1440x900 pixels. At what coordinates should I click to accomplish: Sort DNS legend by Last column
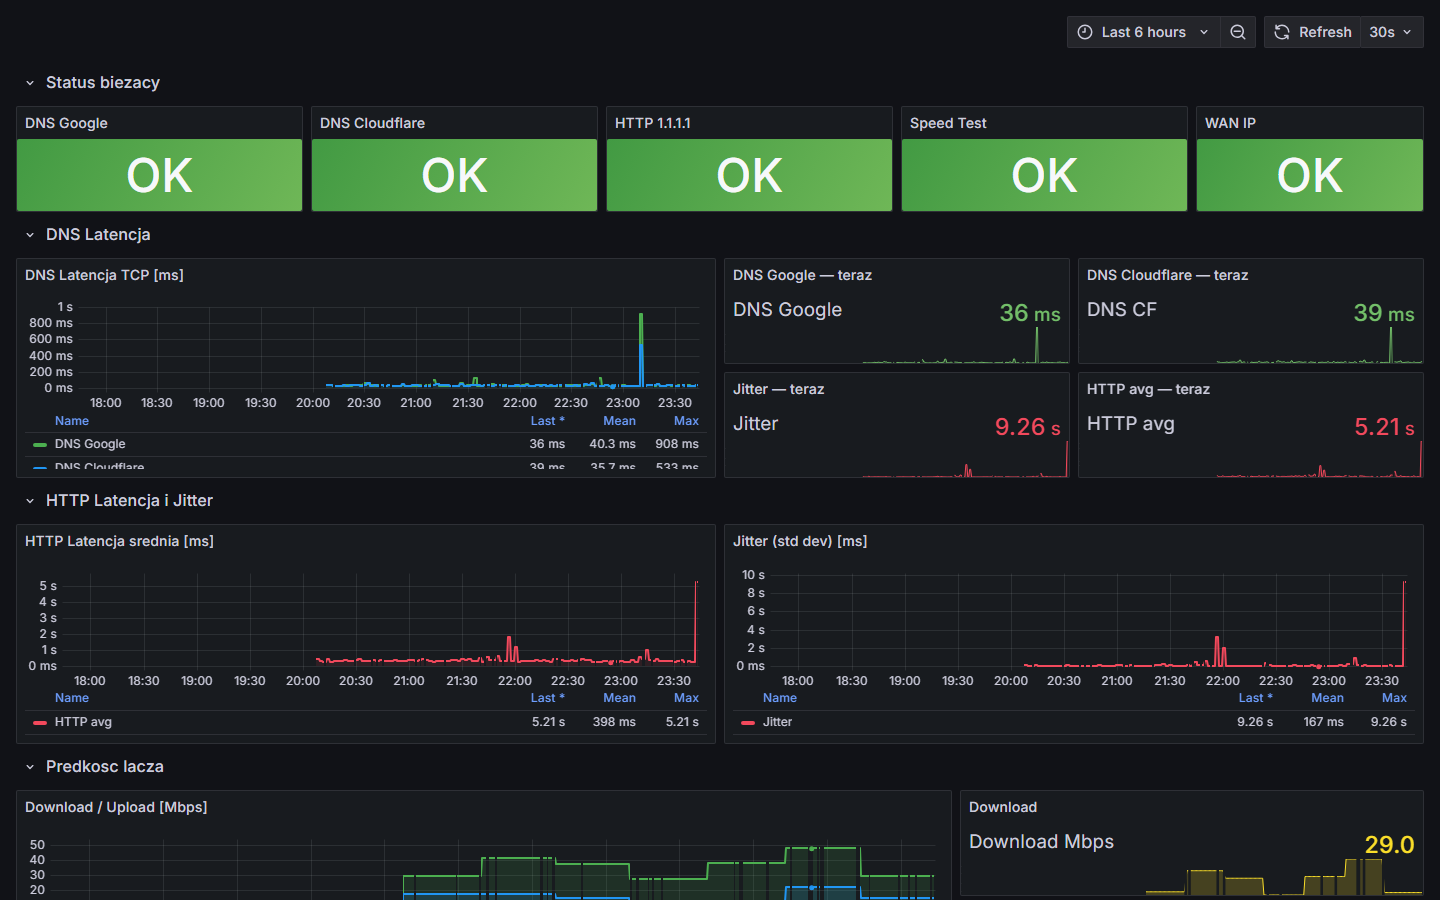tap(546, 421)
